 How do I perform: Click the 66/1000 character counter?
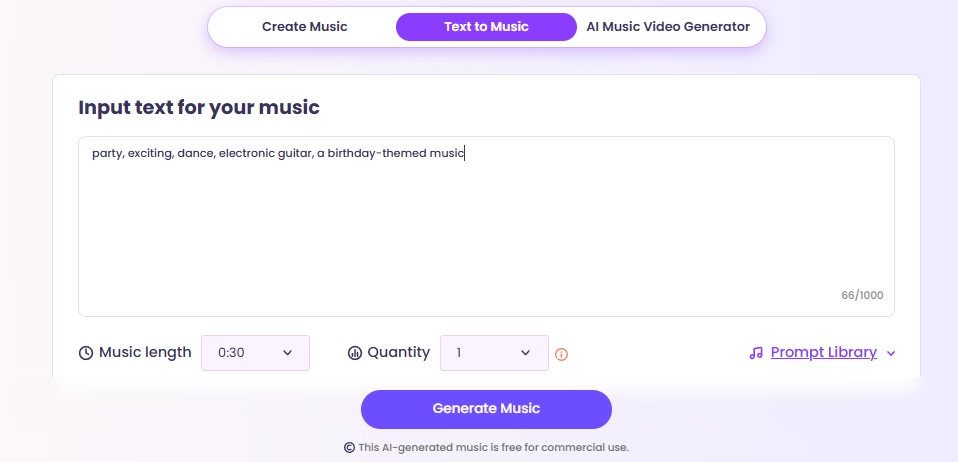[x=862, y=296]
